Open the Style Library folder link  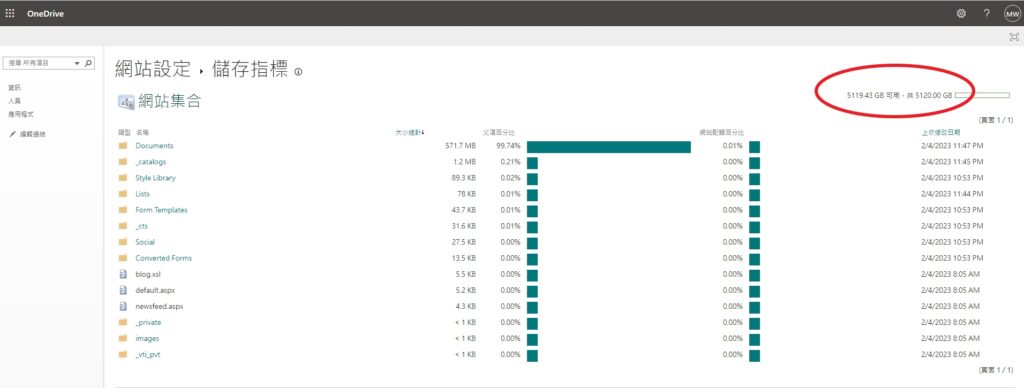(155, 178)
